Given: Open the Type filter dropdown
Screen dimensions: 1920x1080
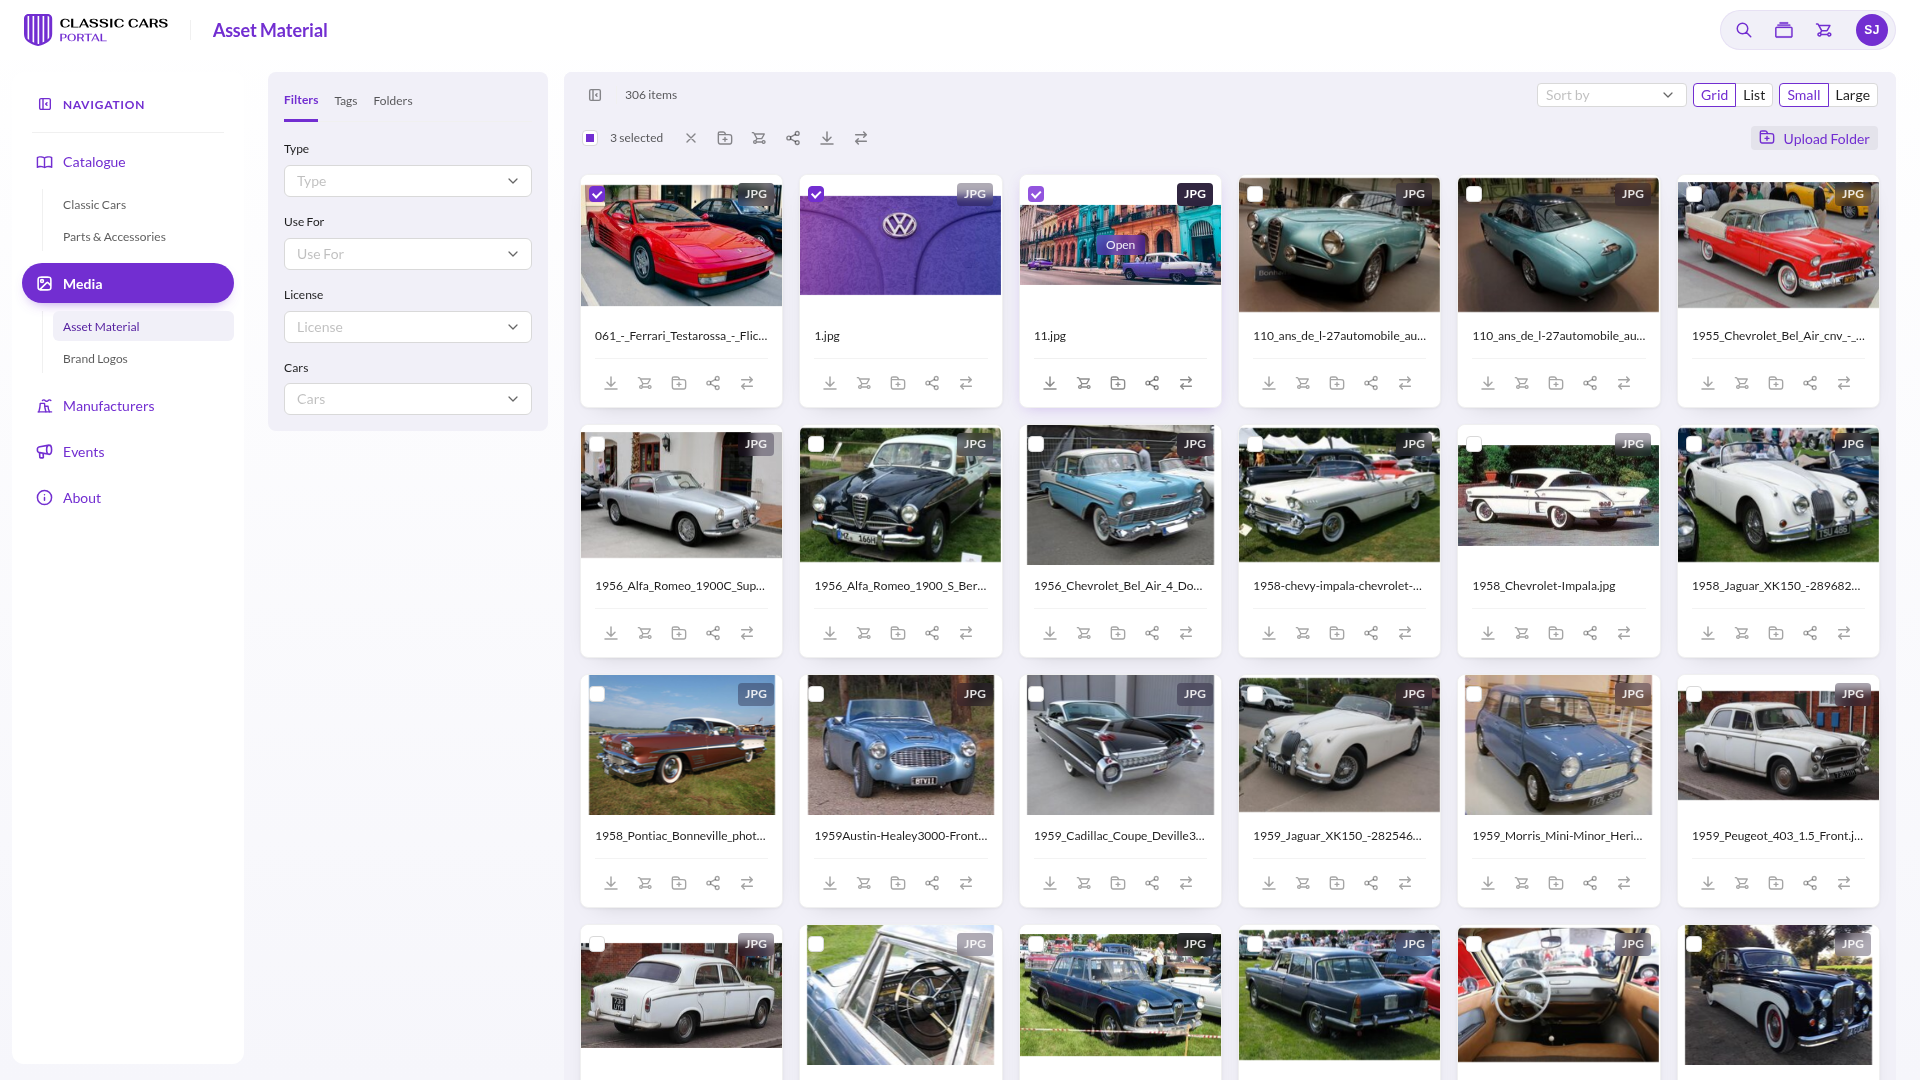Looking at the screenshot, I should pos(408,181).
